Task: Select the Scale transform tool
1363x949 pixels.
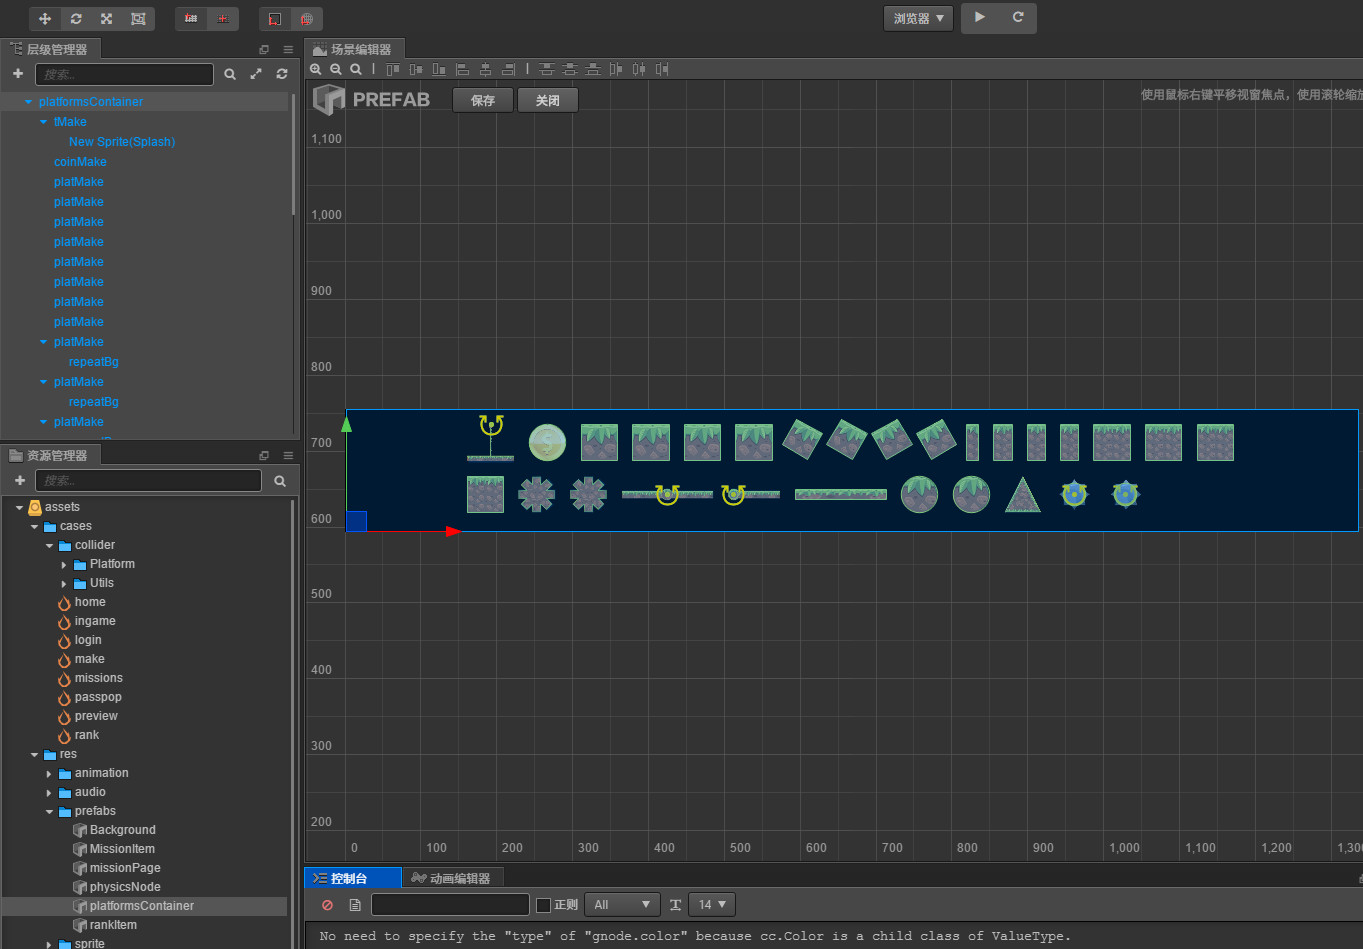Action: pos(105,18)
